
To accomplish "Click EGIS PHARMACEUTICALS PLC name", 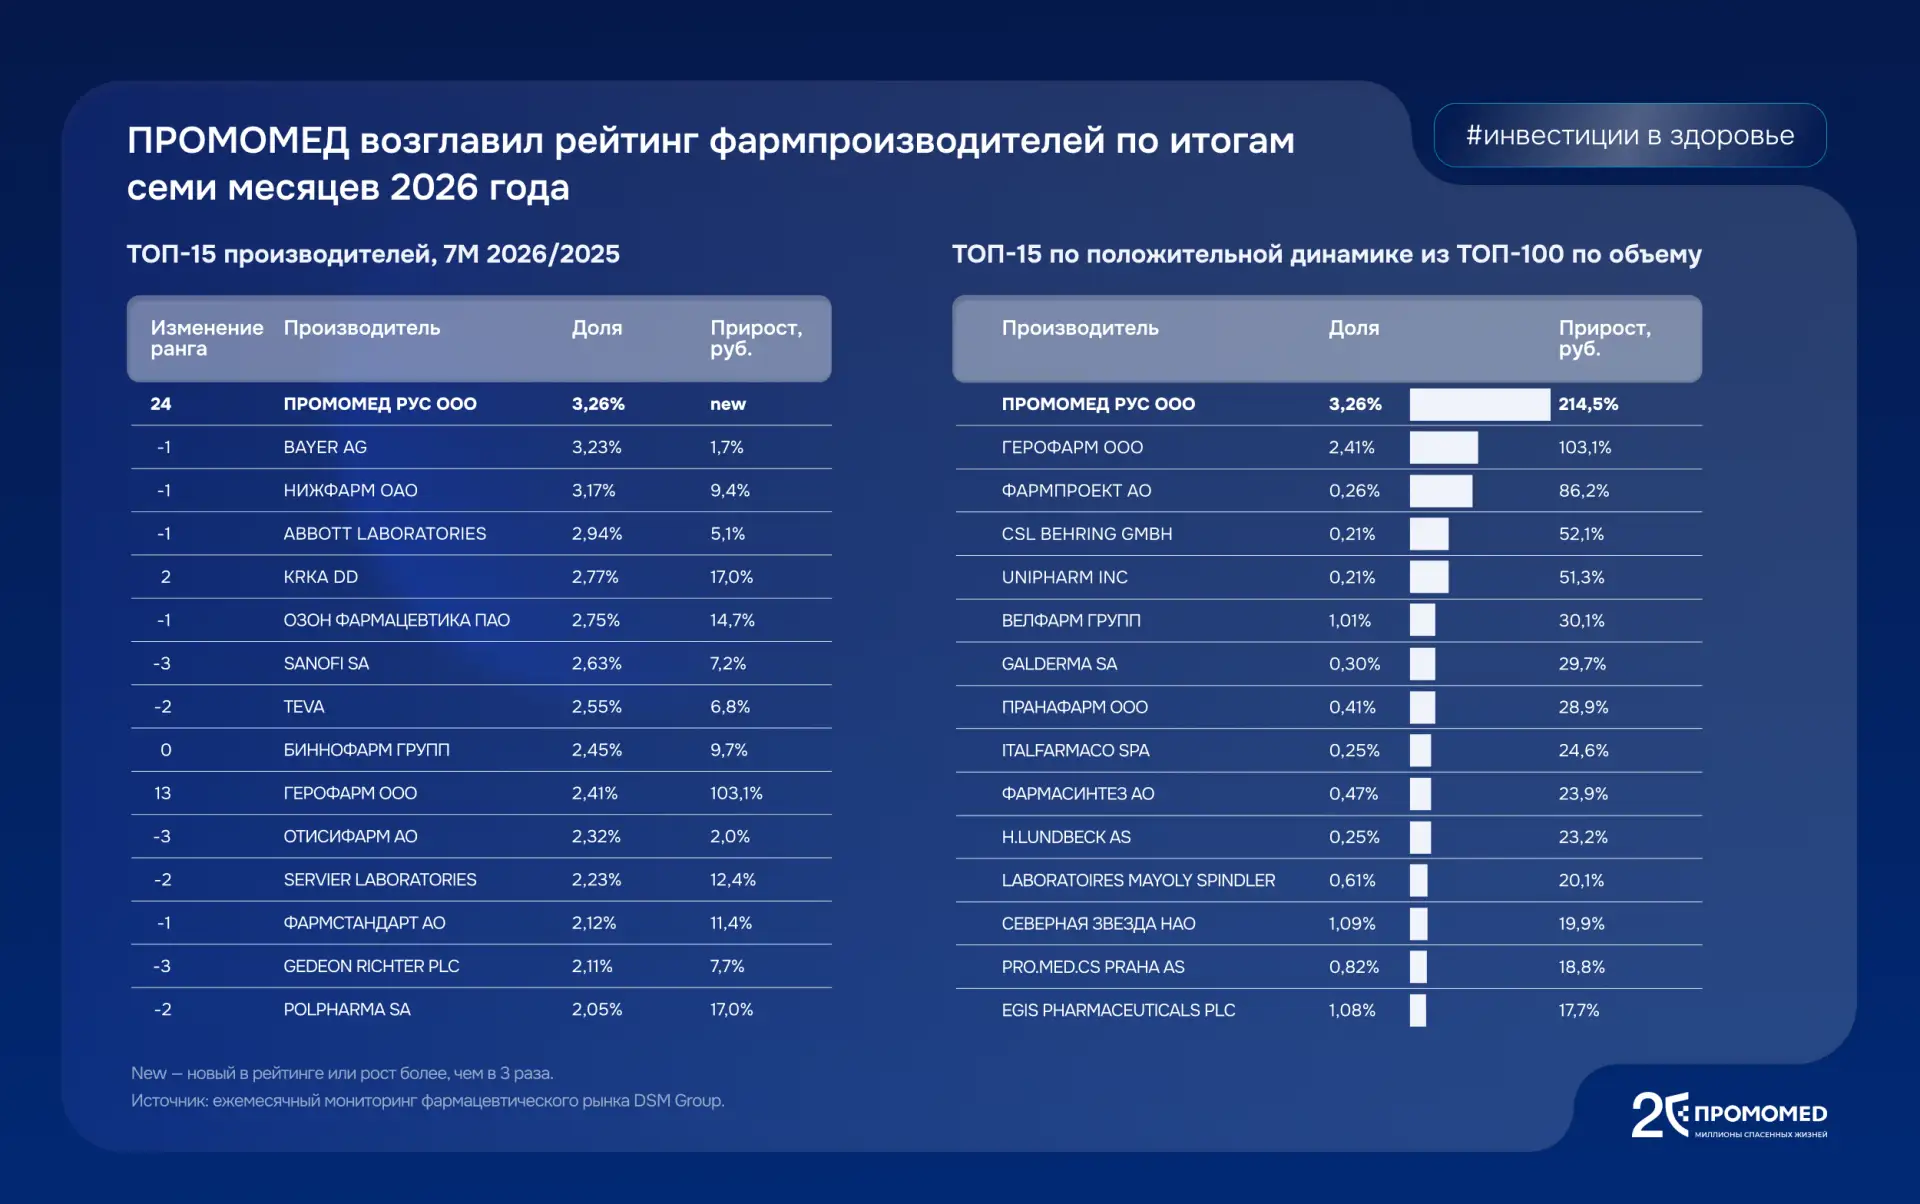I will click(x=1119, y=1010).
